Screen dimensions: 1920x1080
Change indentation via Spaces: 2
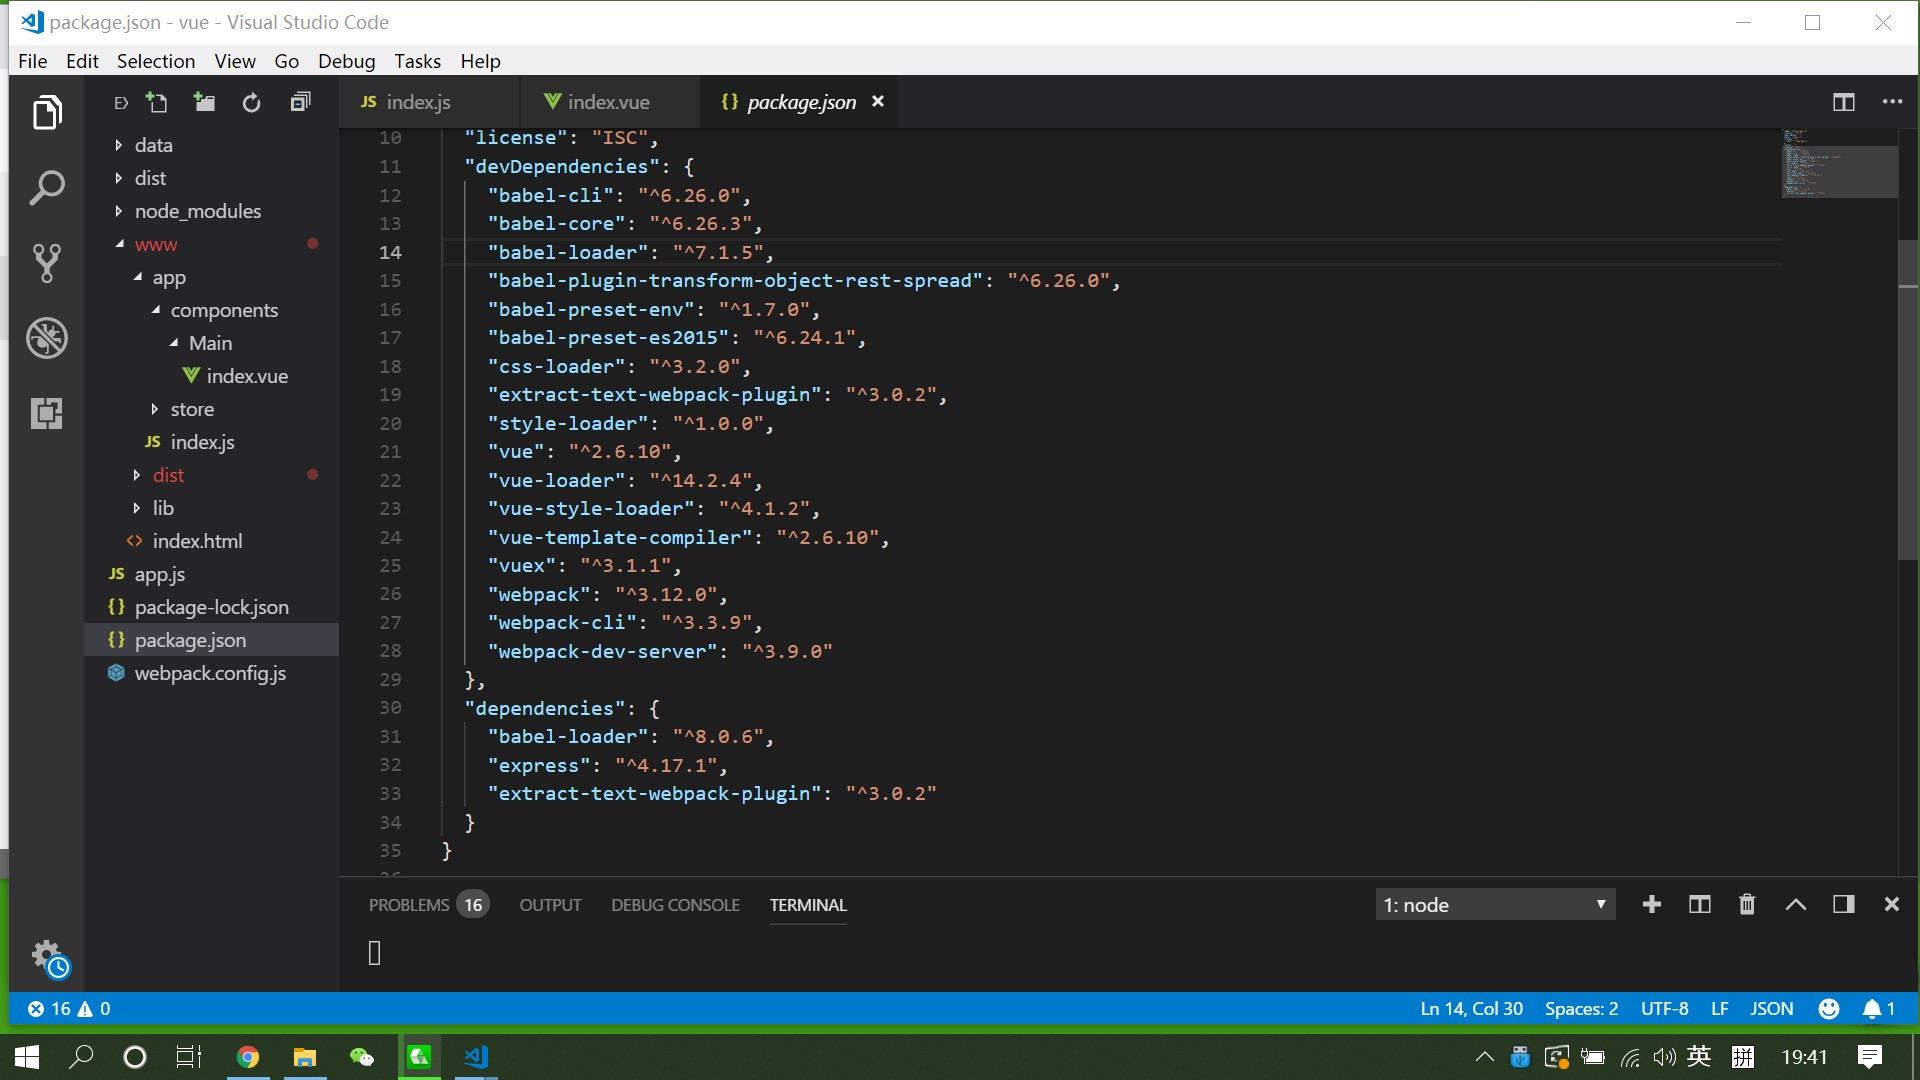(1581, 1009)
